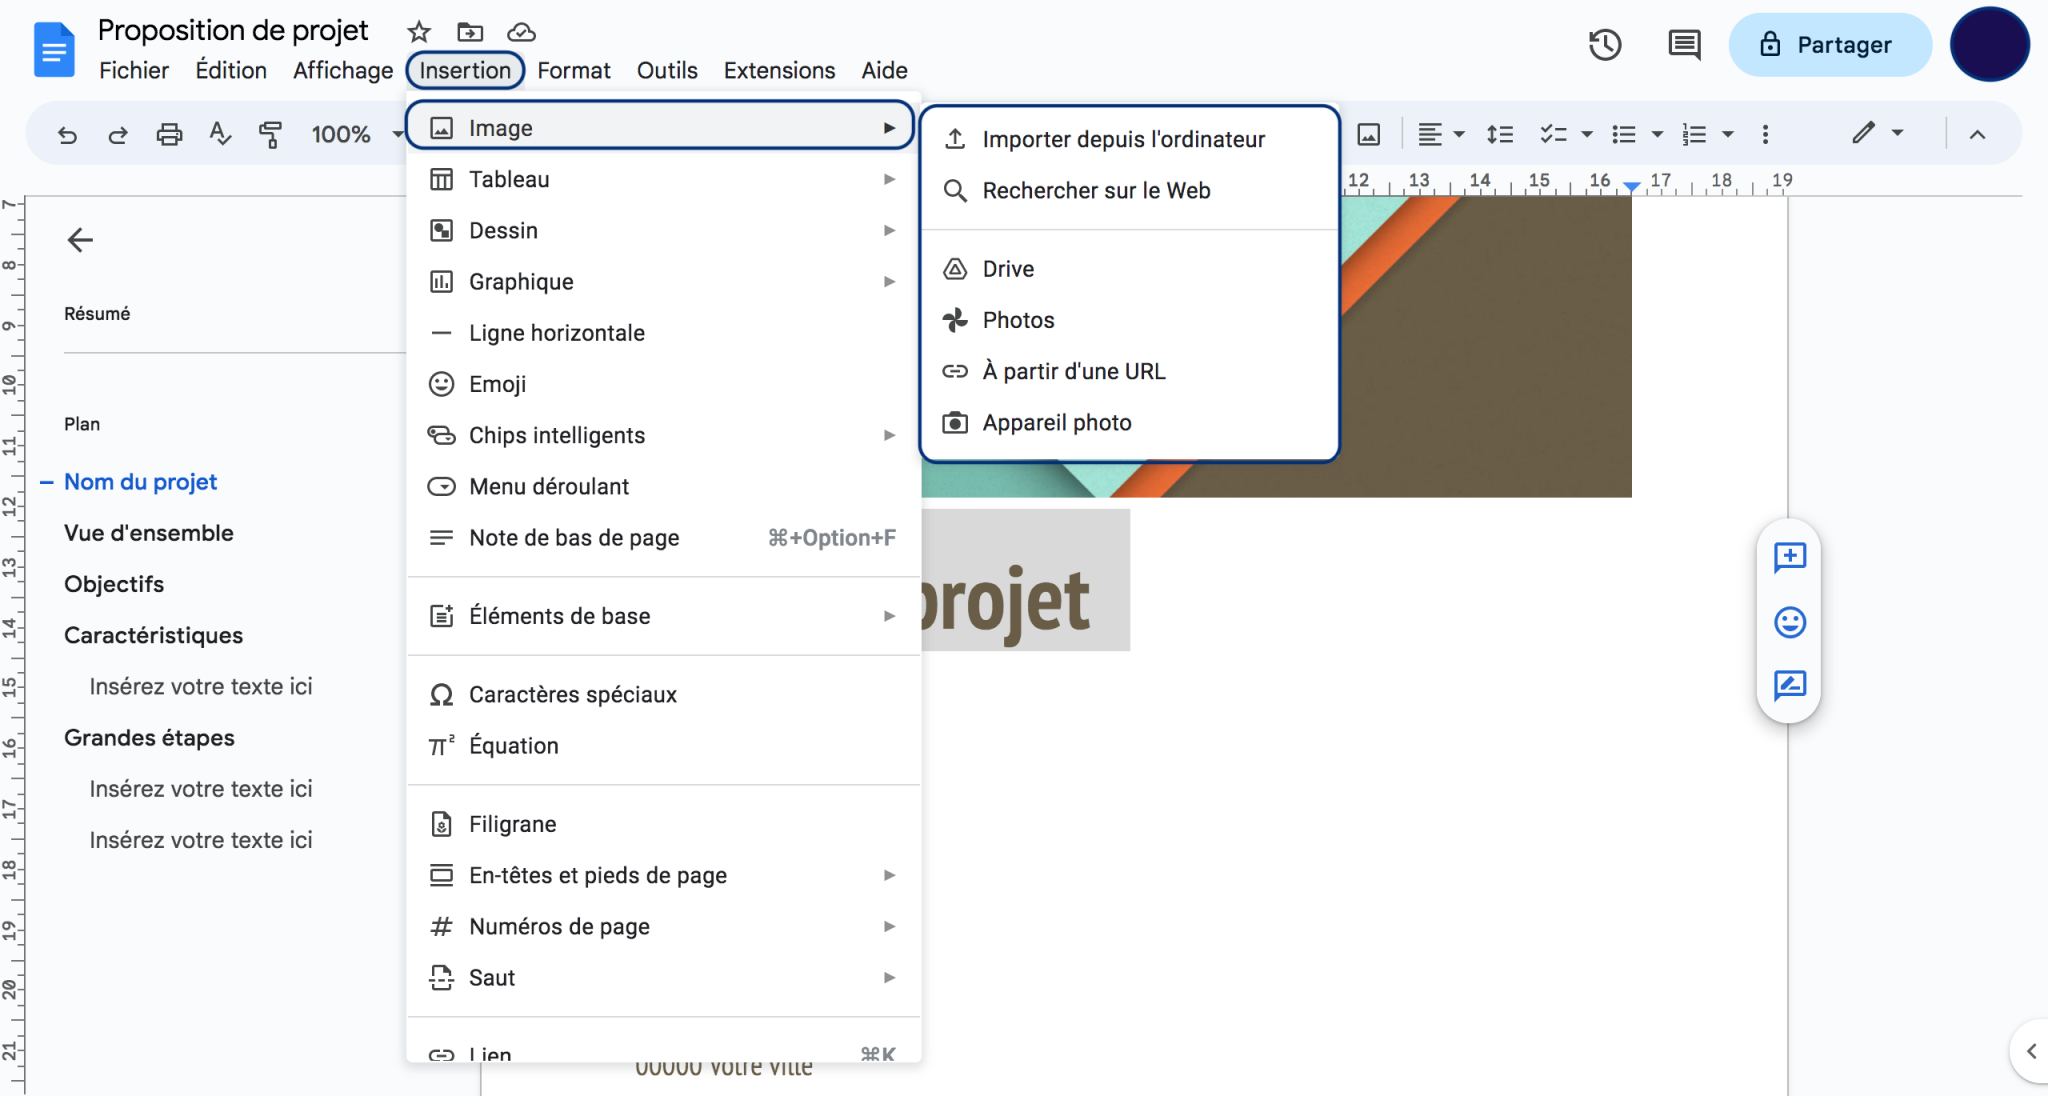Image resolution: width=2048 pixels, height=1096 pixels.
Task: Choose À partir d'une URL
Action: pyautogui.click(x=1129, y=371)
